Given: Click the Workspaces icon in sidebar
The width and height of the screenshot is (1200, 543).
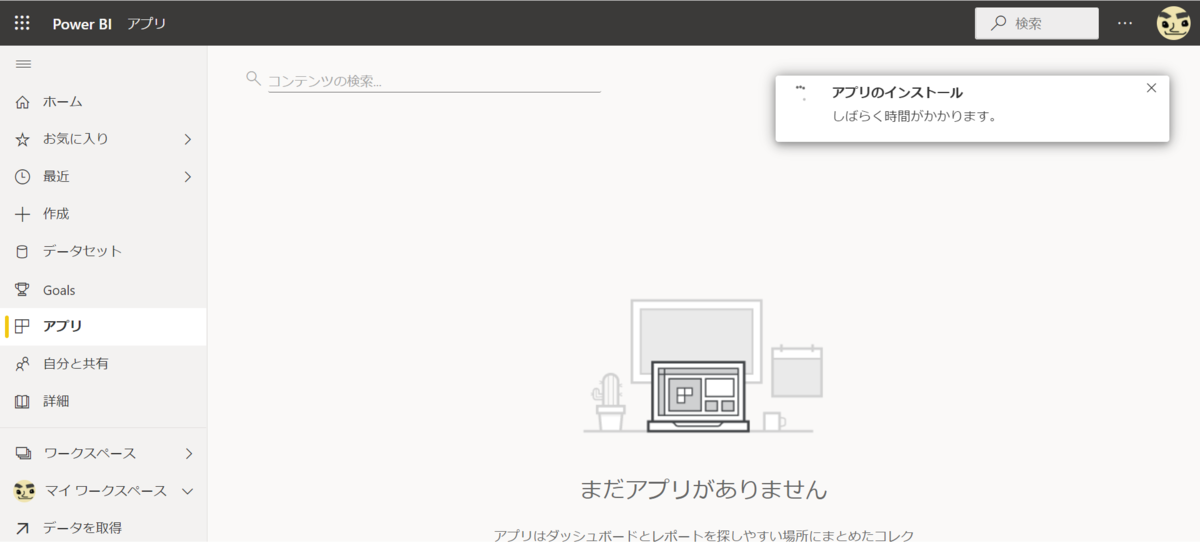Looking at the screenshot, I should (23, 453).
